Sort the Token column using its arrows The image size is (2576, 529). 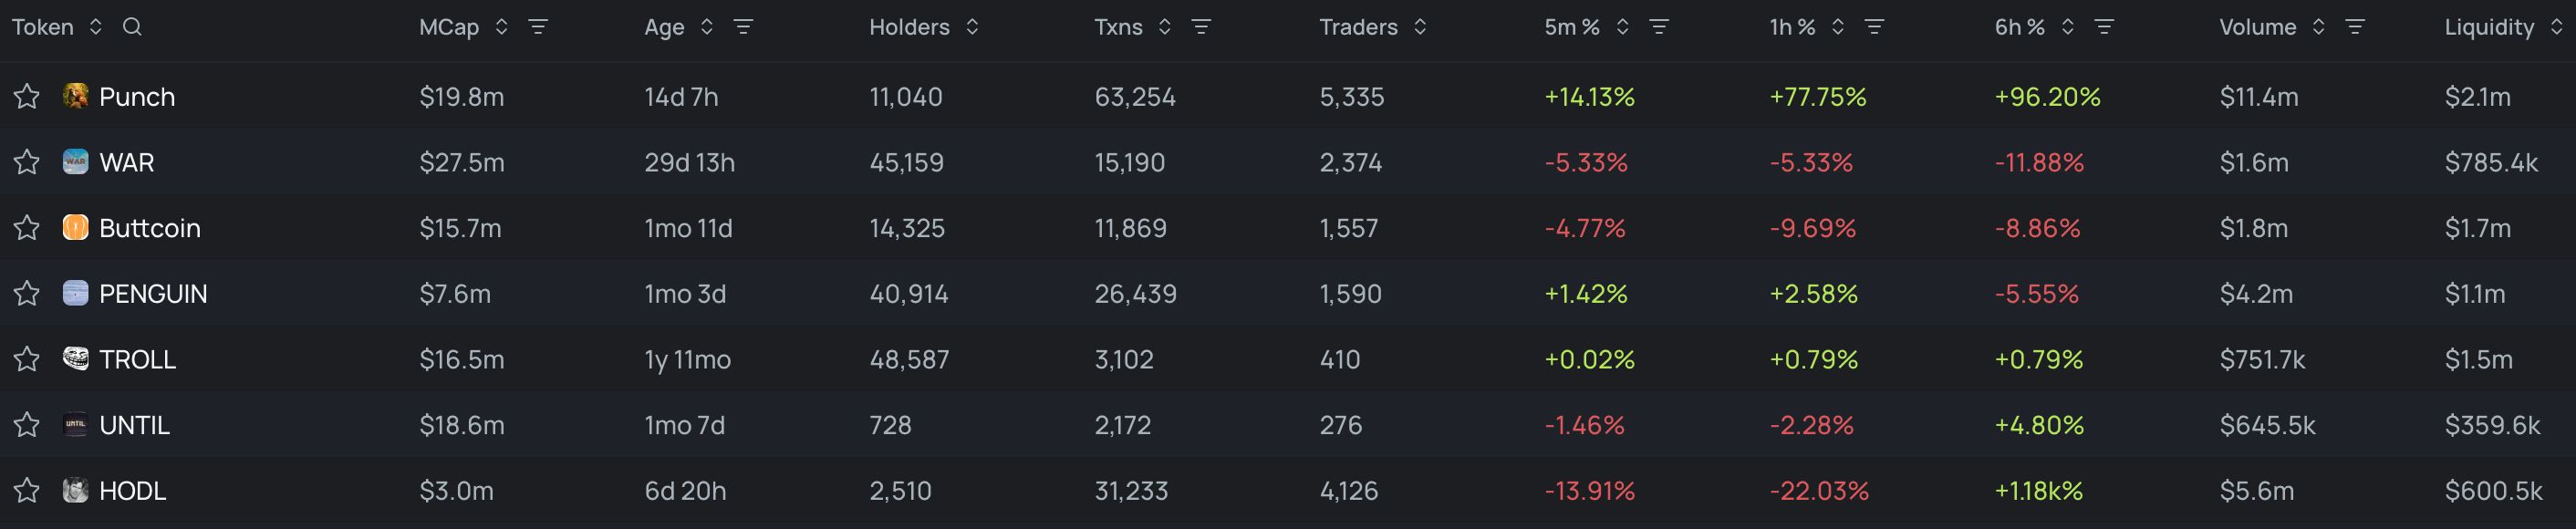click(x=96, y=27)
